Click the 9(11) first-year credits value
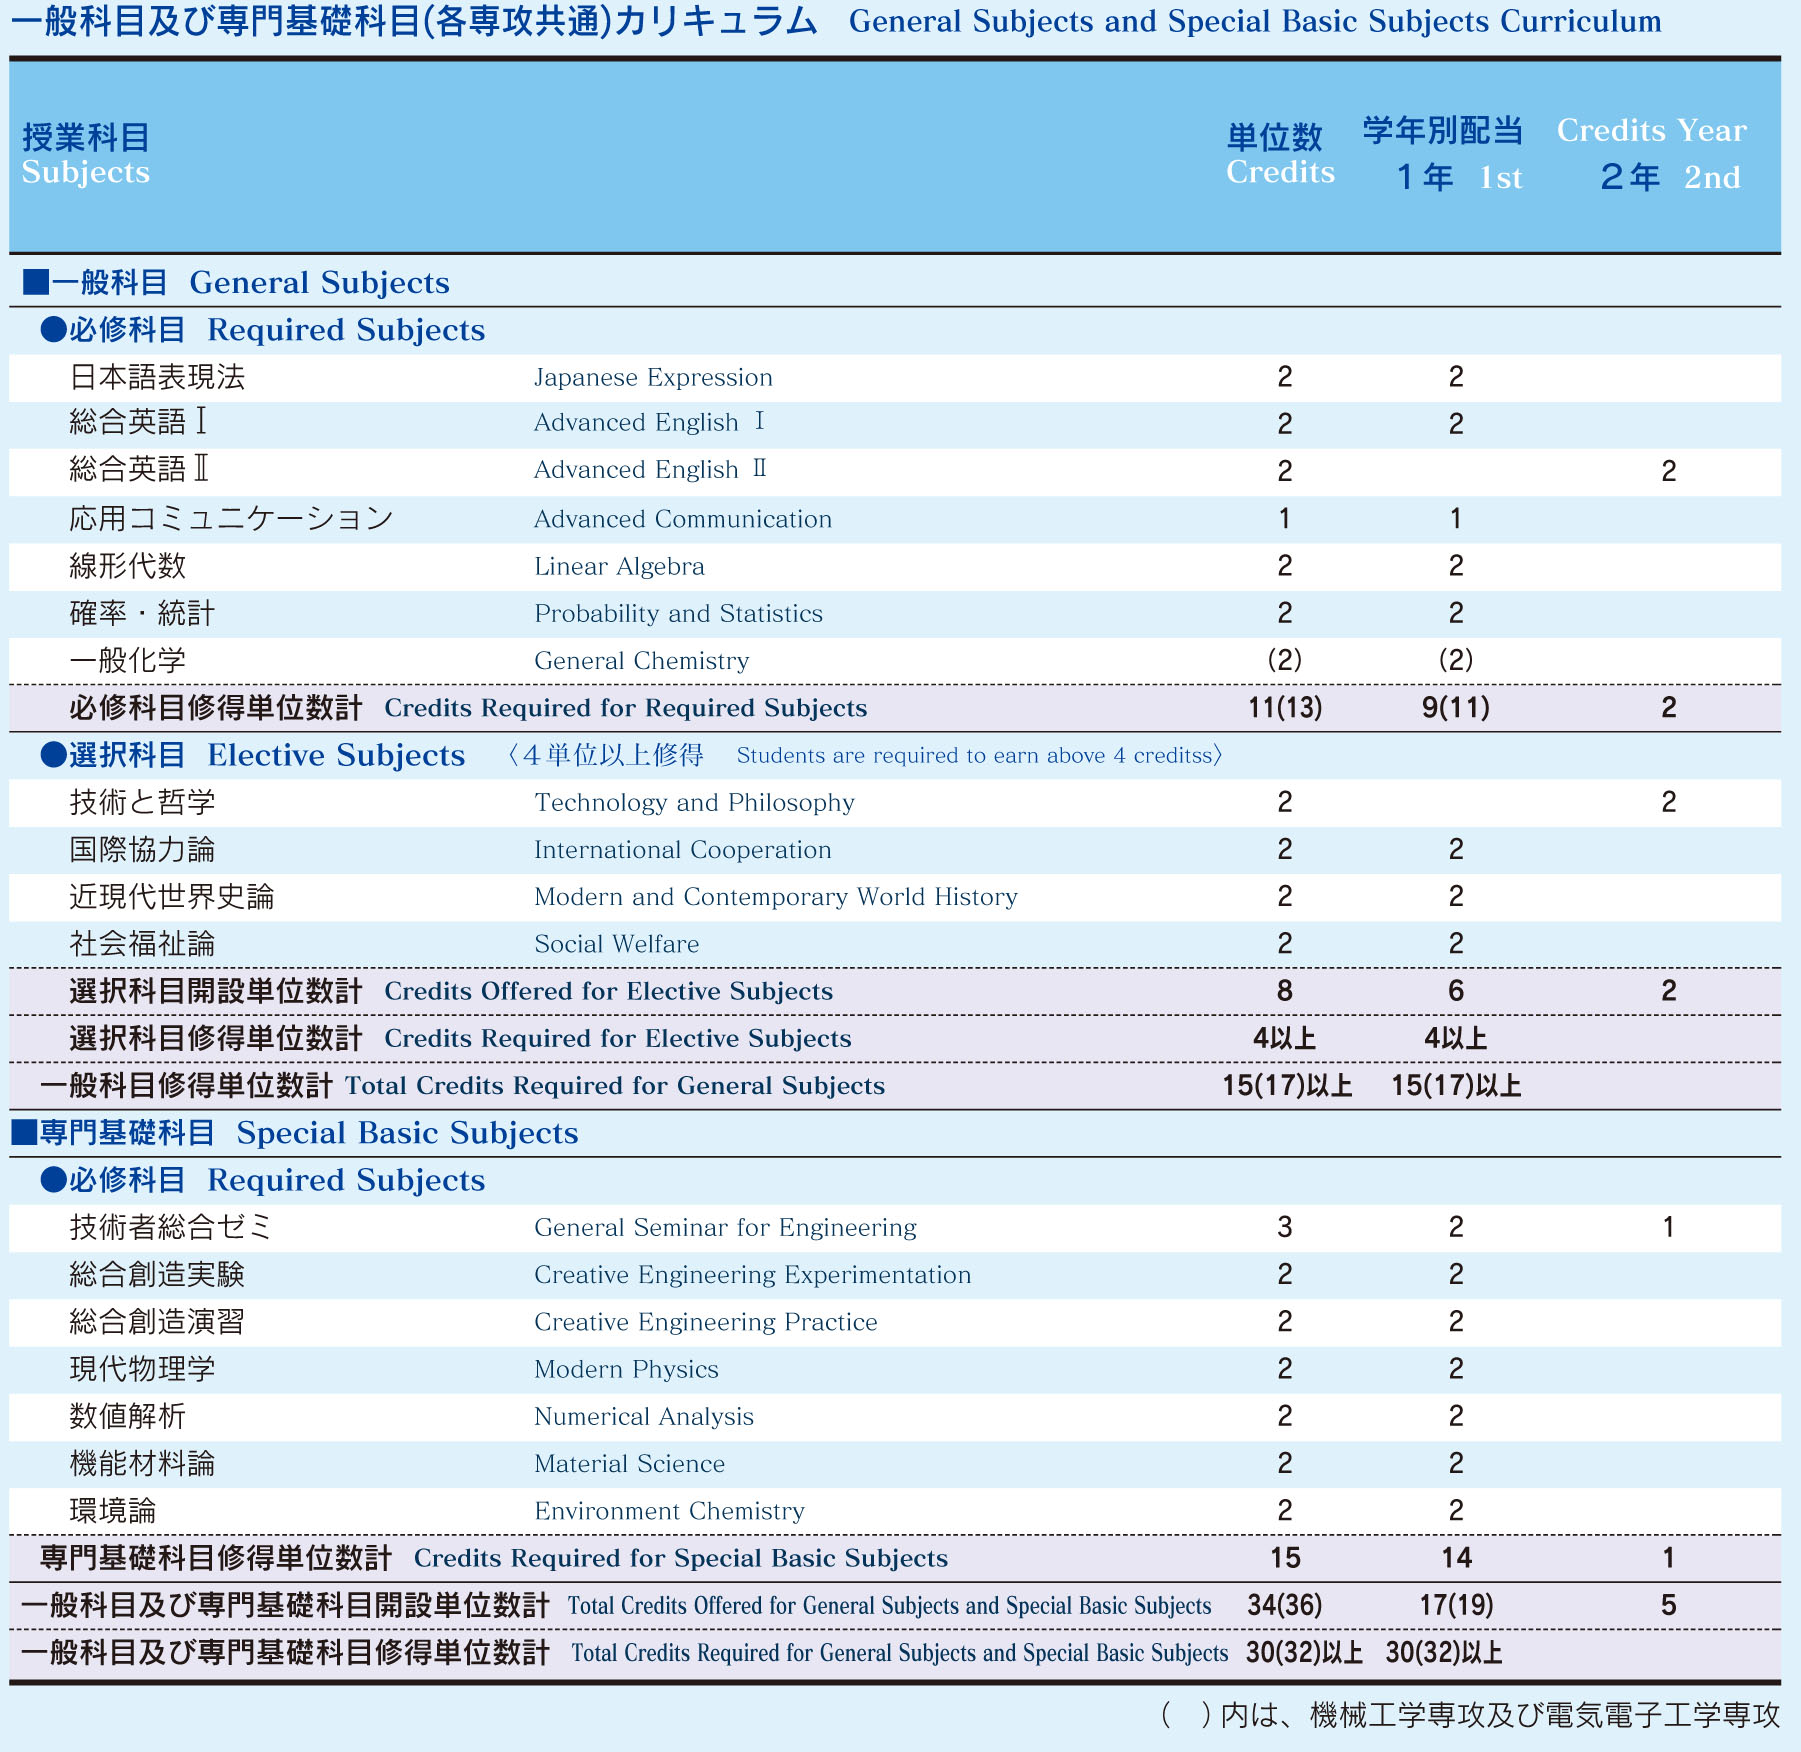 click(x=1456, y=708)
